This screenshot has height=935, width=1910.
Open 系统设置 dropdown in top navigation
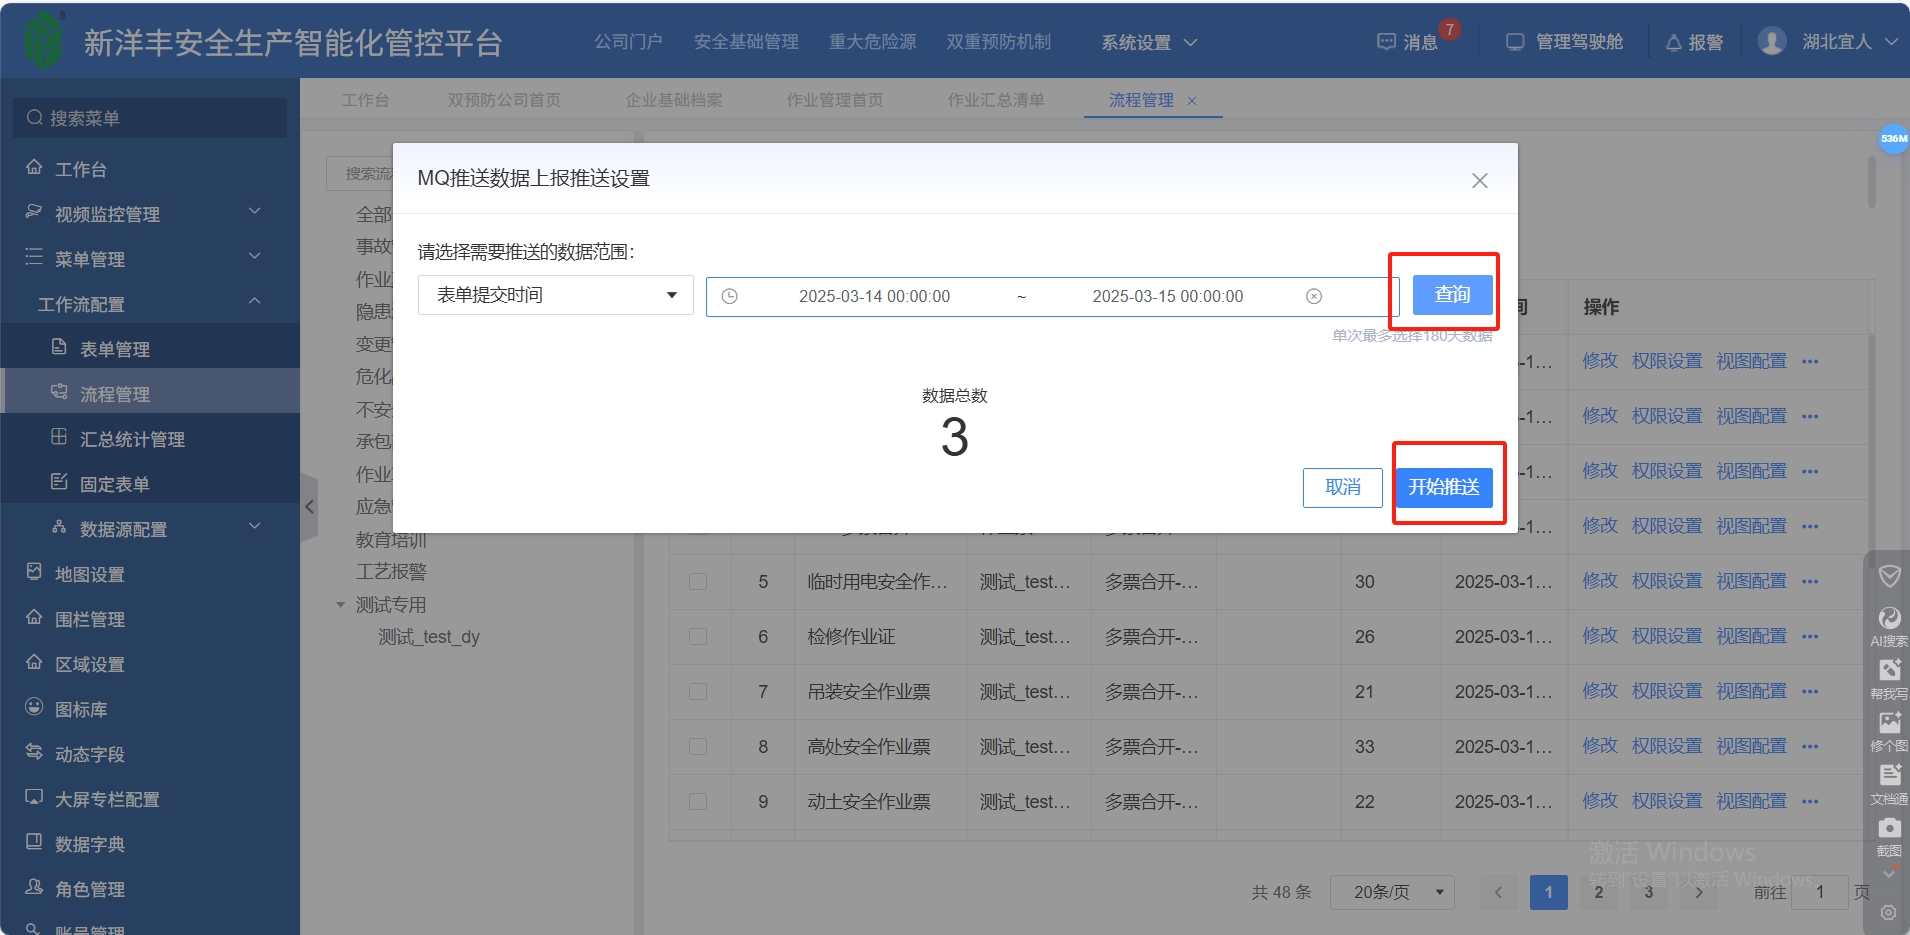(1149, 43)
